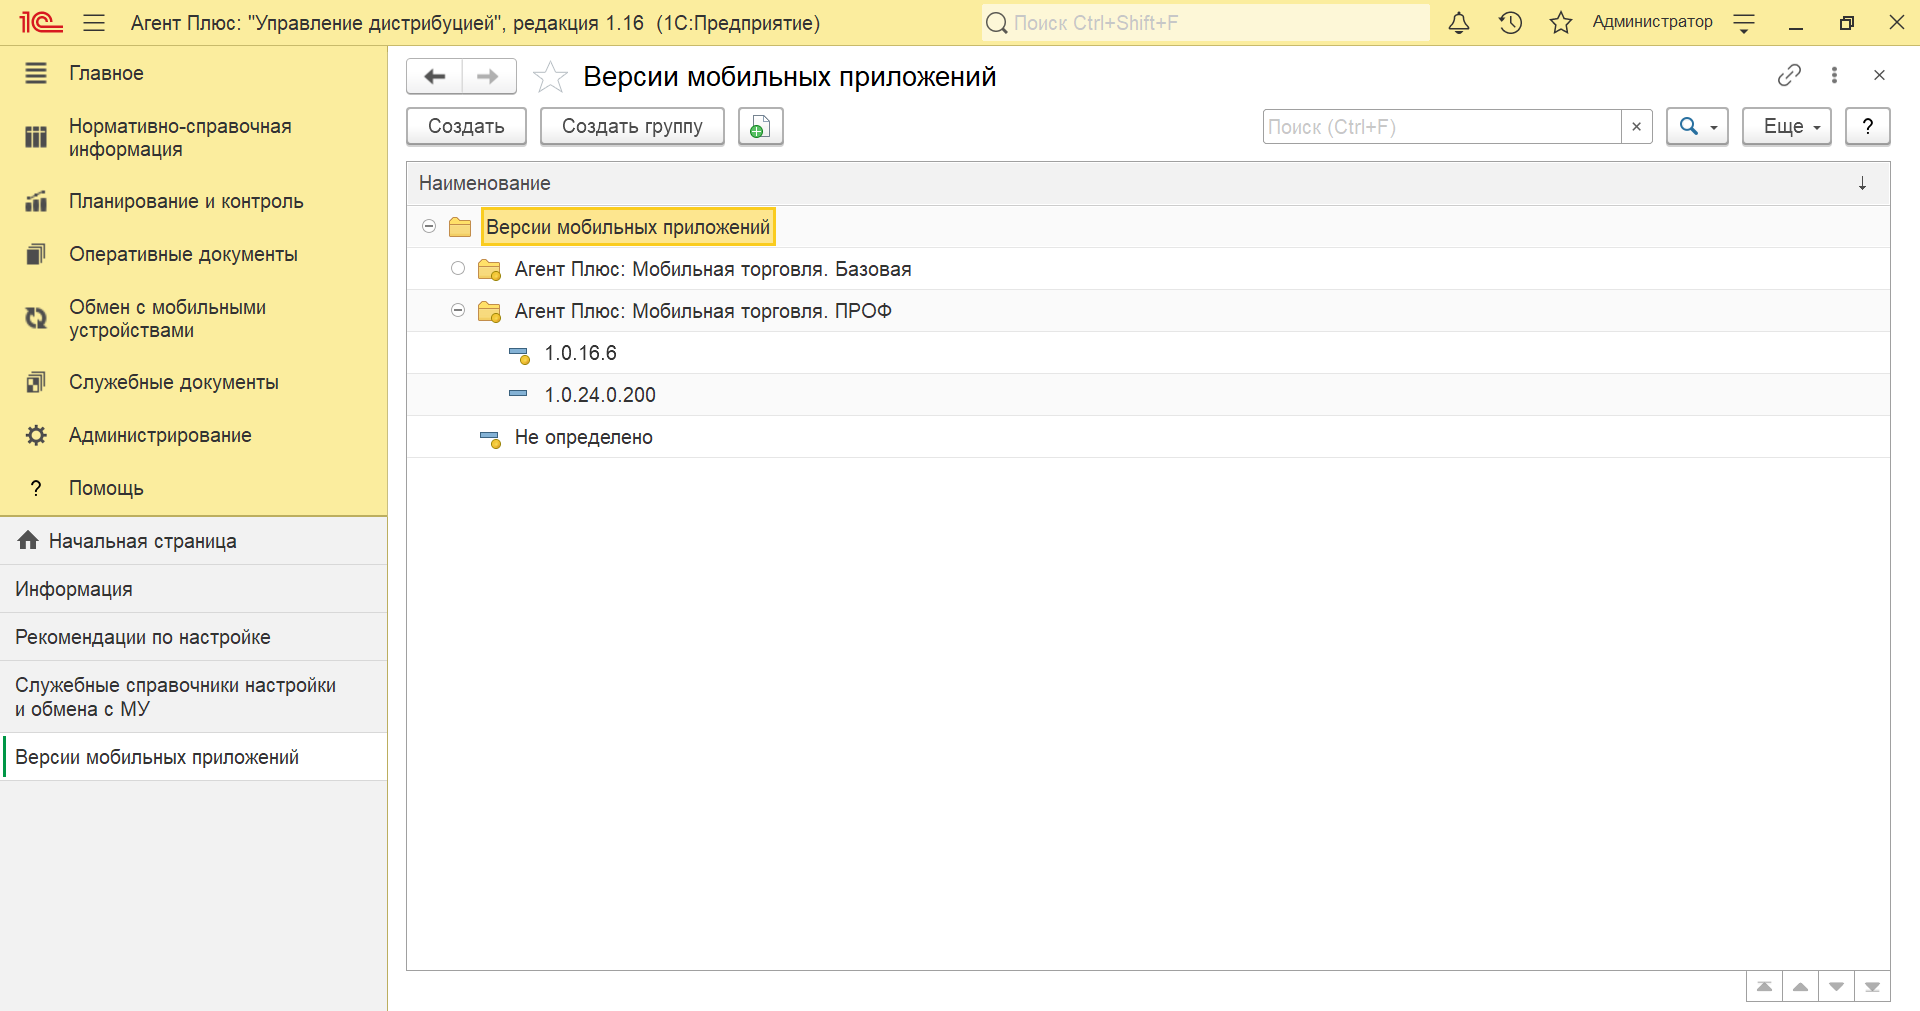Open the Еще dropdown menu

click(1787, 127)
